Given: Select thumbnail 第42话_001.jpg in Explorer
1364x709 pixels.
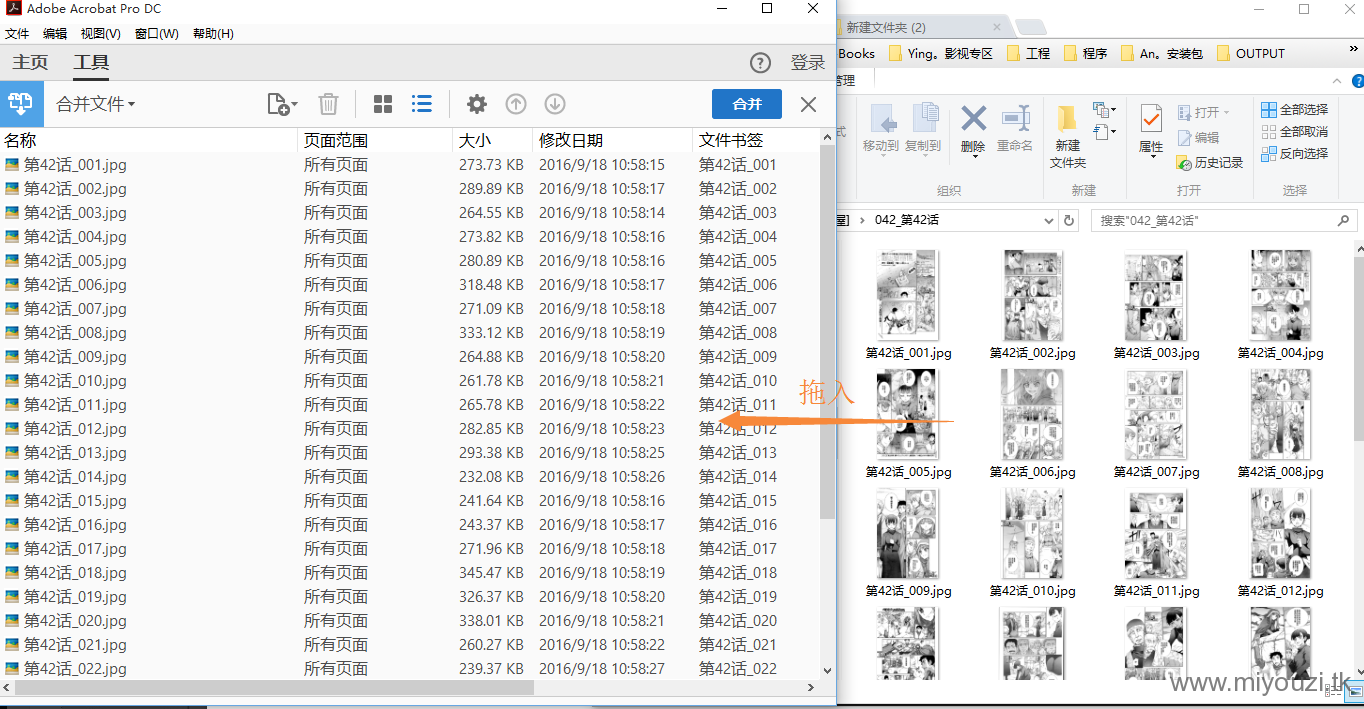Looking at the screenshot, I should (908, 304).
